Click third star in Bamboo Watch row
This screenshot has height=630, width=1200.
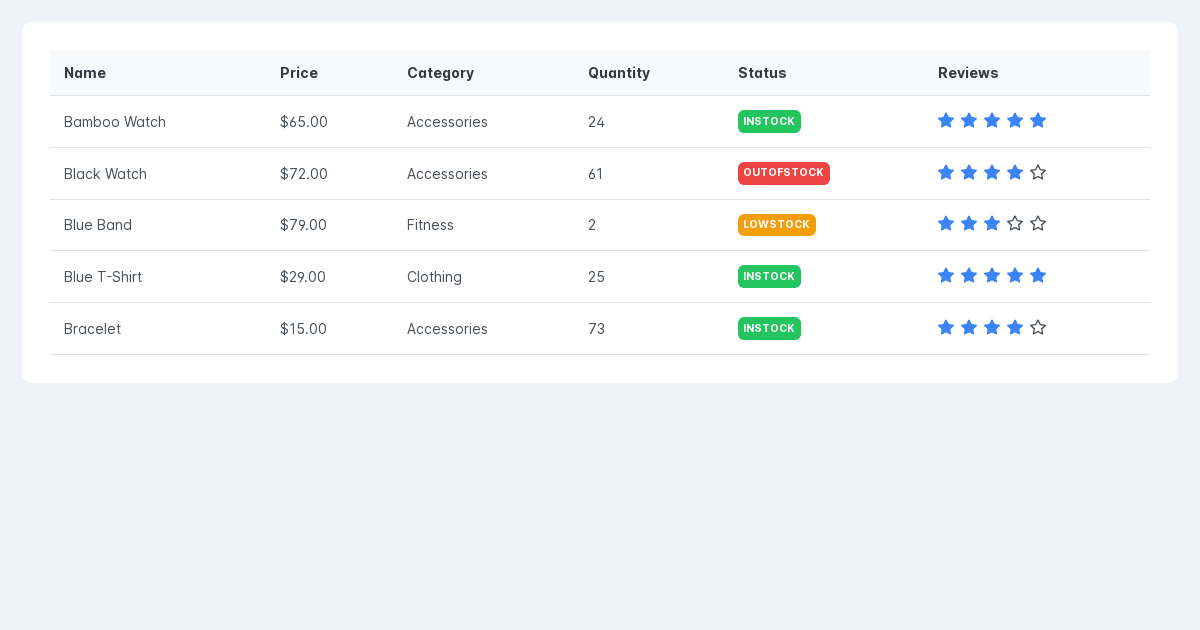[x=992, y=121]
